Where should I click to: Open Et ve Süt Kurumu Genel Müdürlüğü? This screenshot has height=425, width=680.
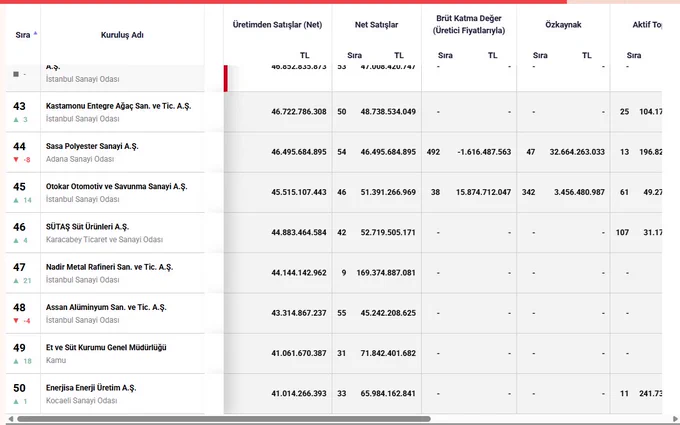click(x=106, y=347)
